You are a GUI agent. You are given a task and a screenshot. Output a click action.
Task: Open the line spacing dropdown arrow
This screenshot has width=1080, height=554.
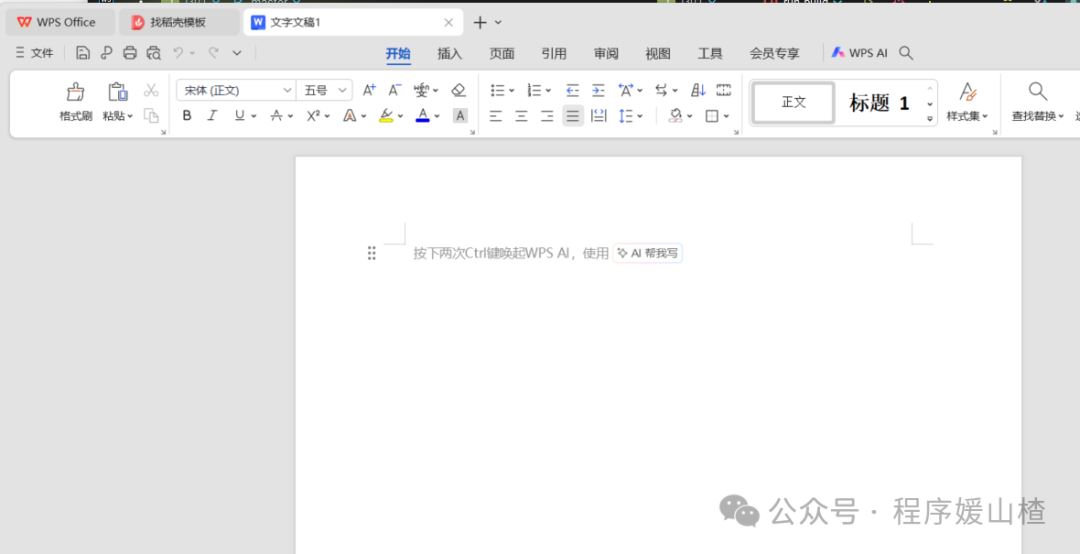tap(640, 116)
